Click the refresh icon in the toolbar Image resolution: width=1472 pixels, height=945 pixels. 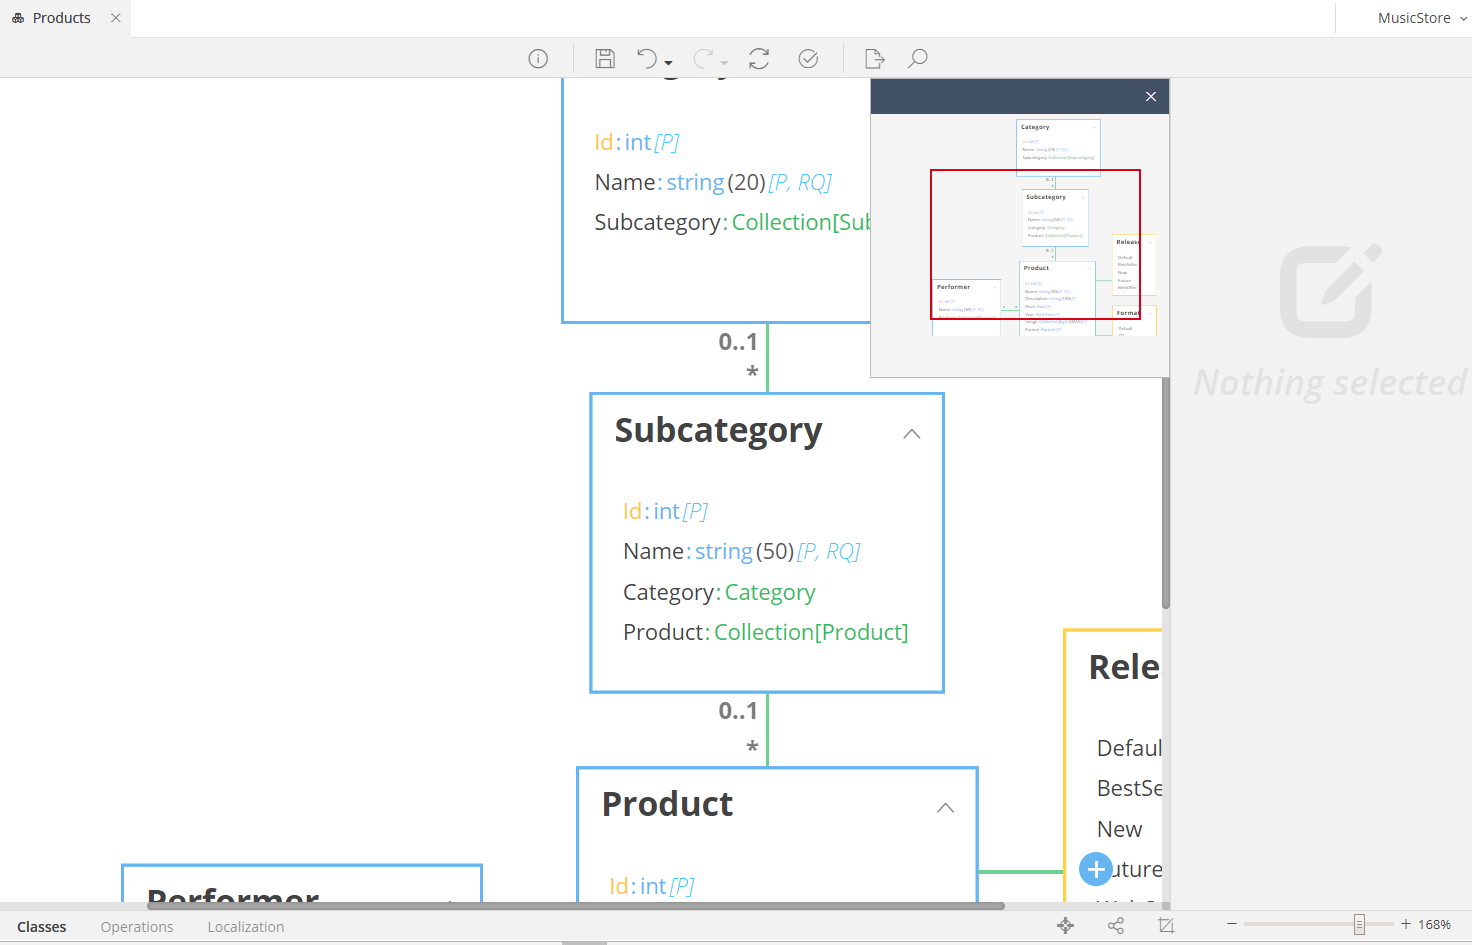coord(759,59)
